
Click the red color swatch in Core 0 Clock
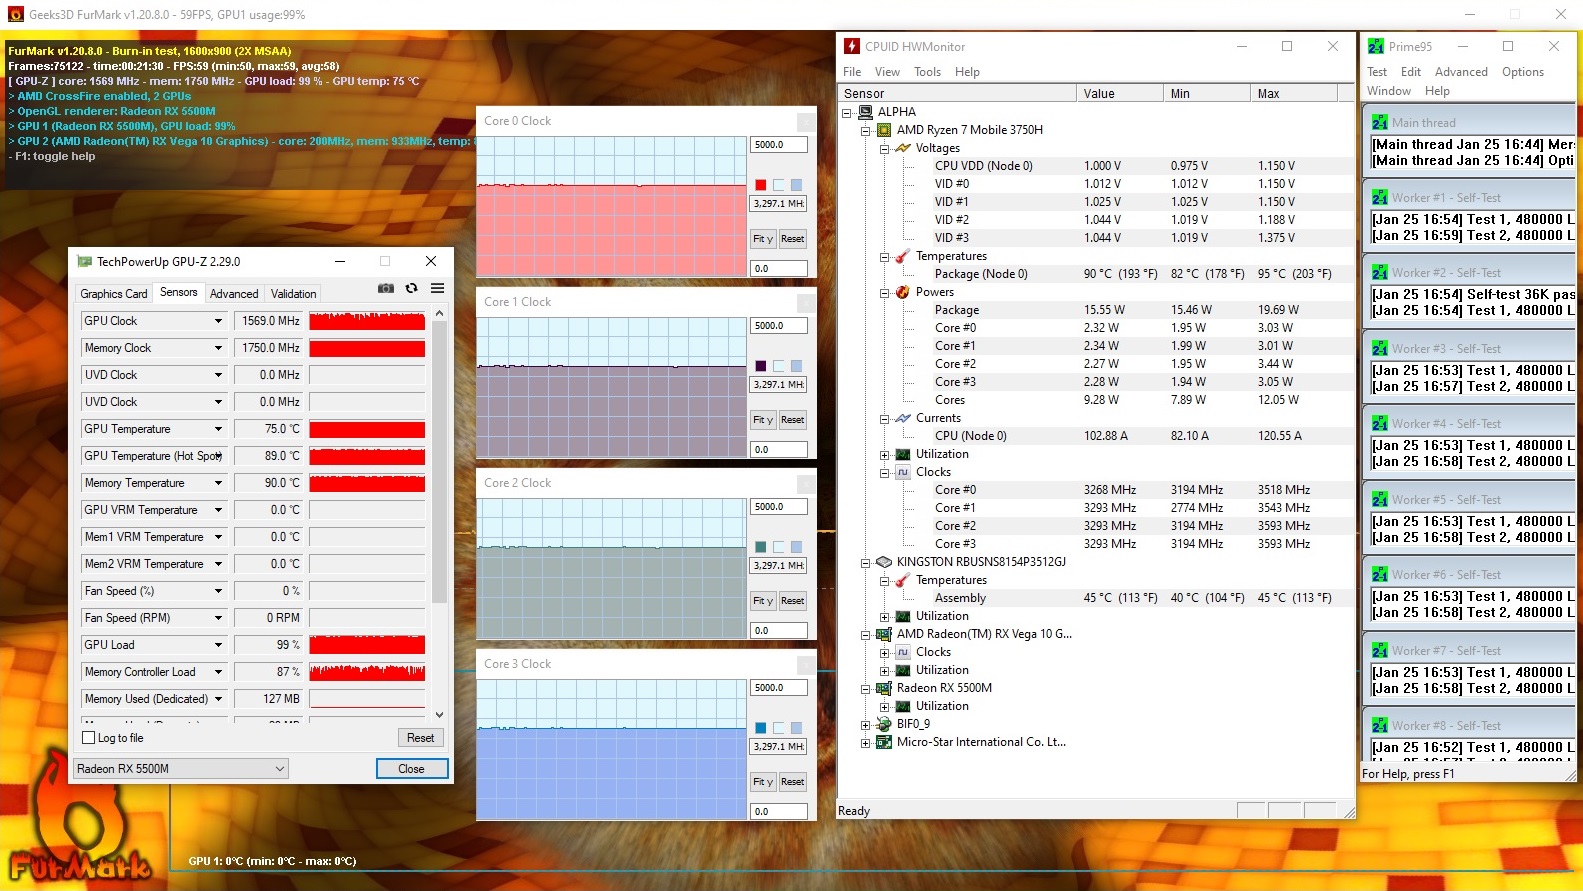pyautogui.click(x=761, y=185)
